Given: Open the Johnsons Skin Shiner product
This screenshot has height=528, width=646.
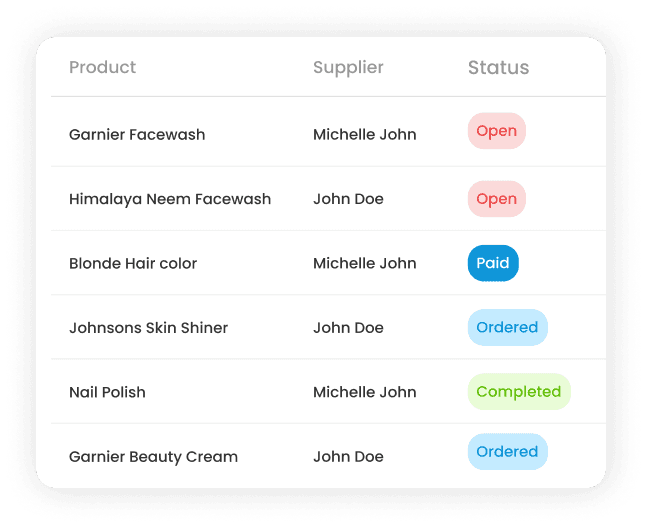Looking at the screenshot, I should point(148,328).
